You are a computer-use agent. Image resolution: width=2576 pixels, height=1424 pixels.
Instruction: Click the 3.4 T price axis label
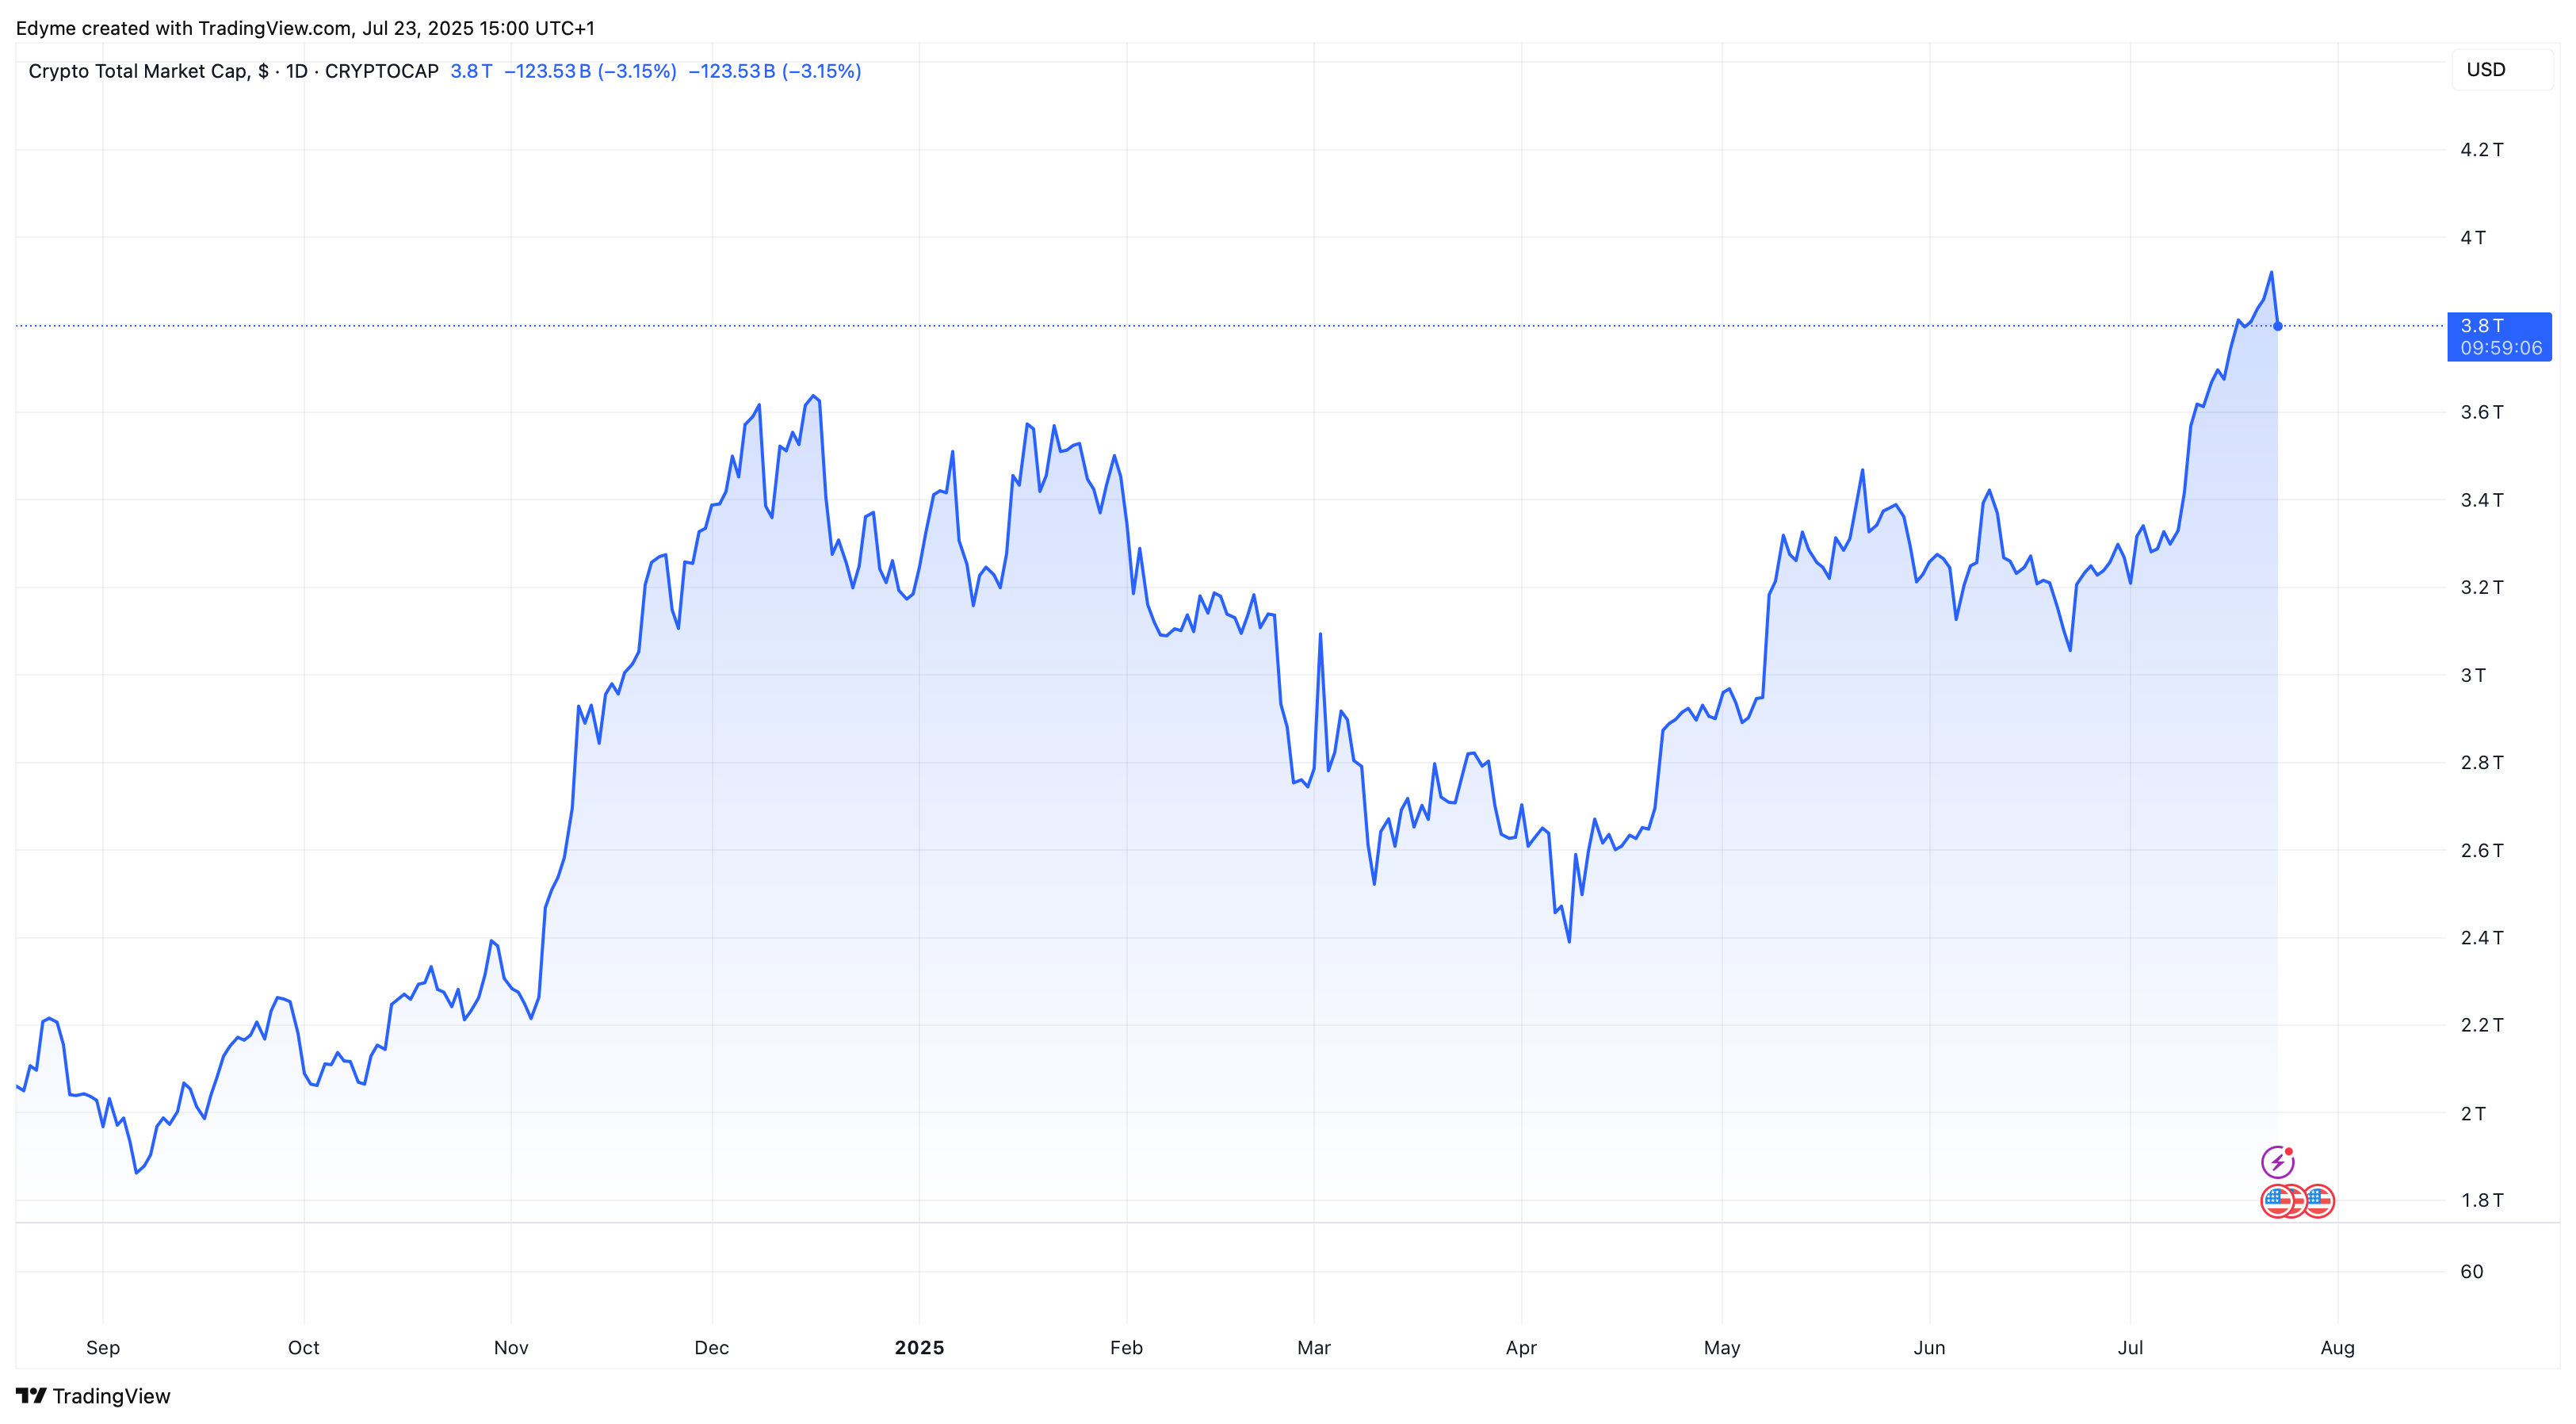point(2482,500)
